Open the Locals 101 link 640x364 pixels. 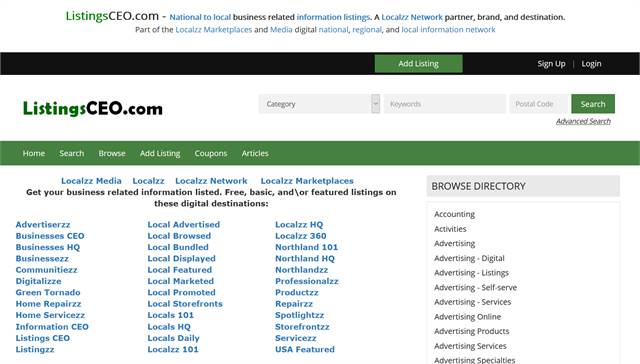171,315
